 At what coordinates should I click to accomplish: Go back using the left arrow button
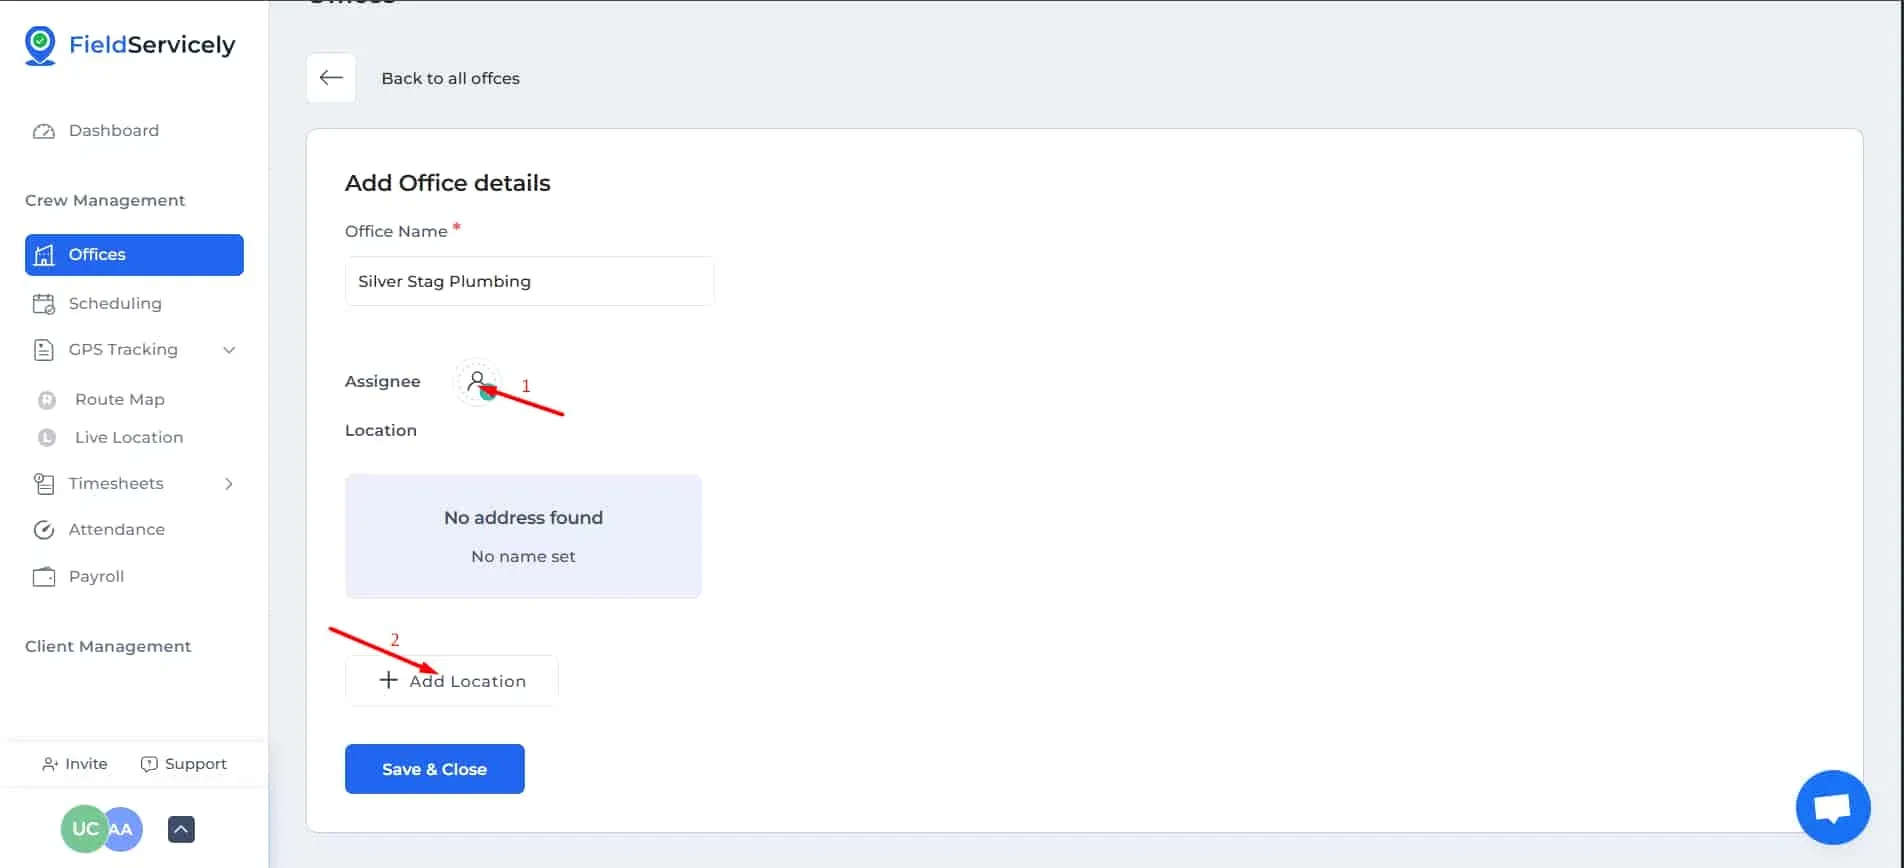[331, 78]
